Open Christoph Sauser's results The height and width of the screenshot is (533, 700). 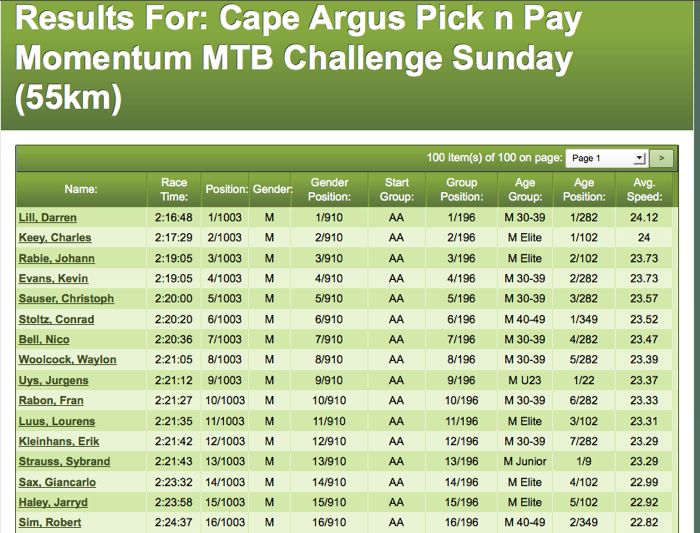[x=66, y=299]
